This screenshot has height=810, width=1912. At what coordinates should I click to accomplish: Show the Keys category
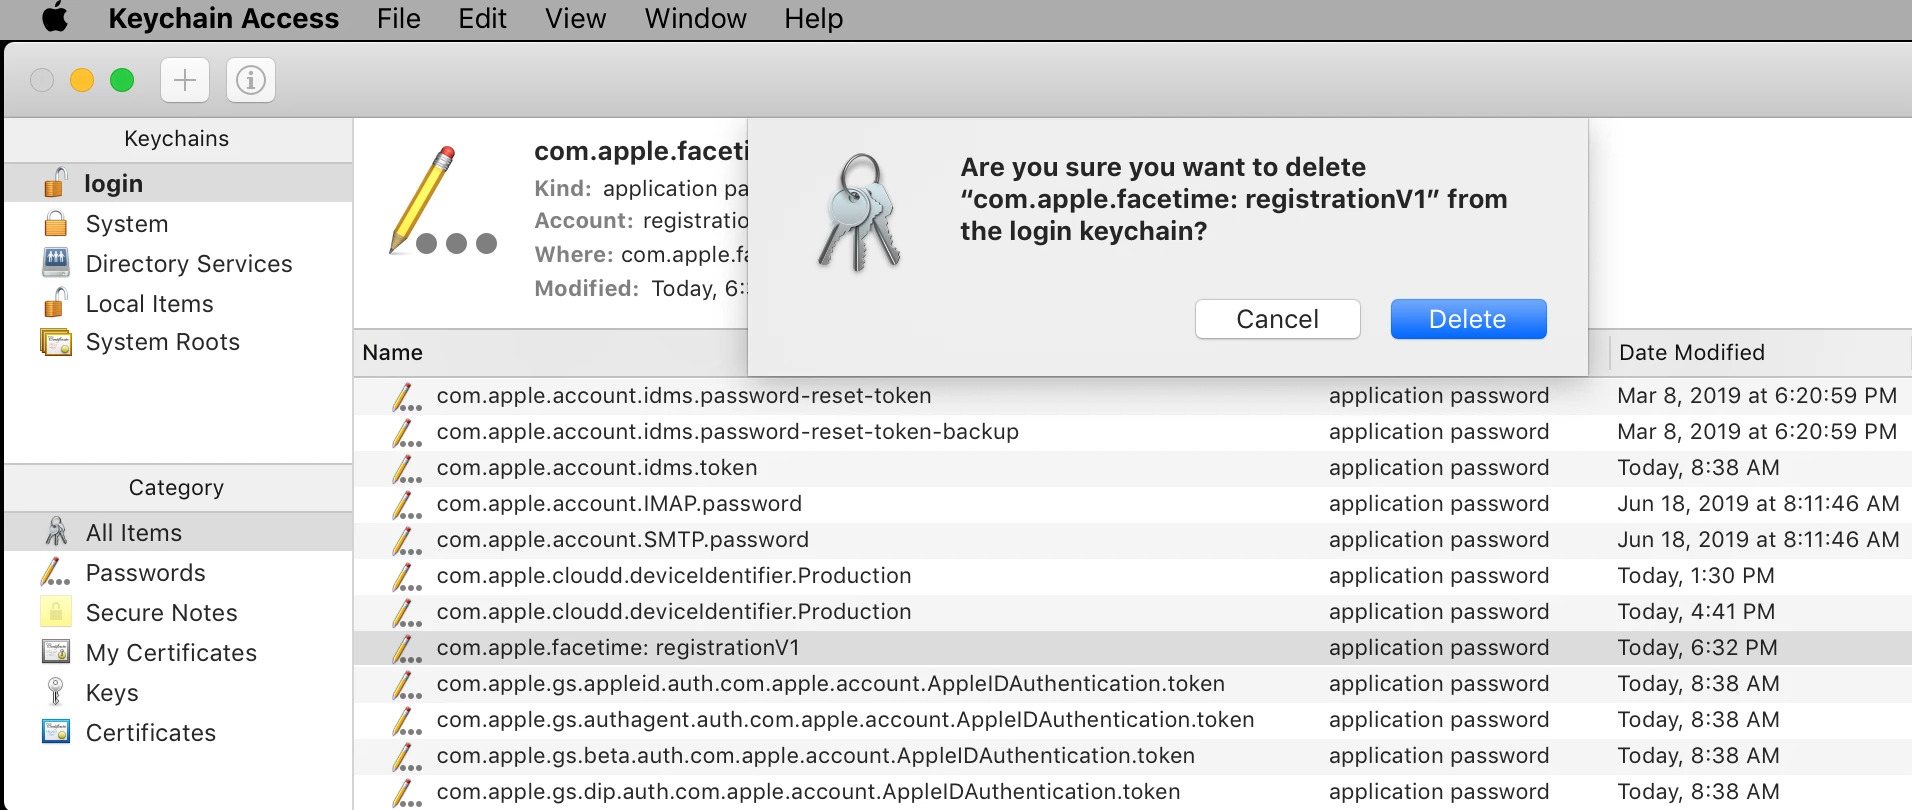coord(112,693)
